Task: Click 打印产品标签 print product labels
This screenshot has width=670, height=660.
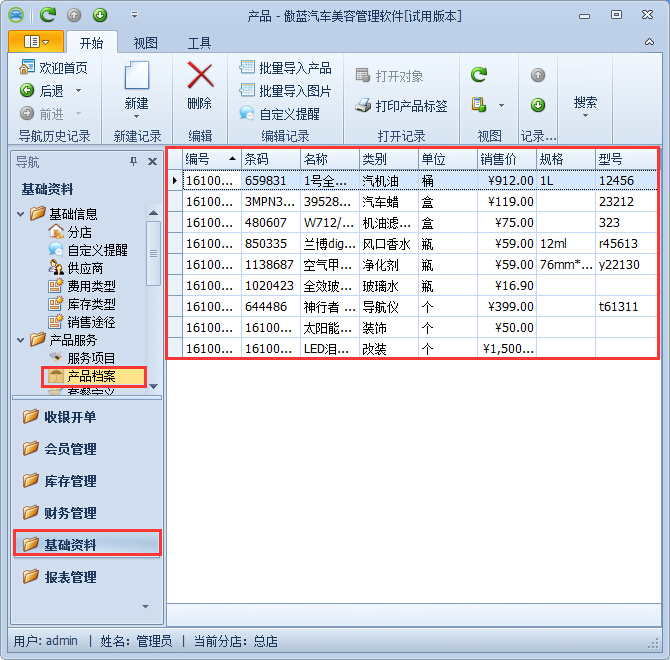Action: pyautogui.click(x=402, y=105)
